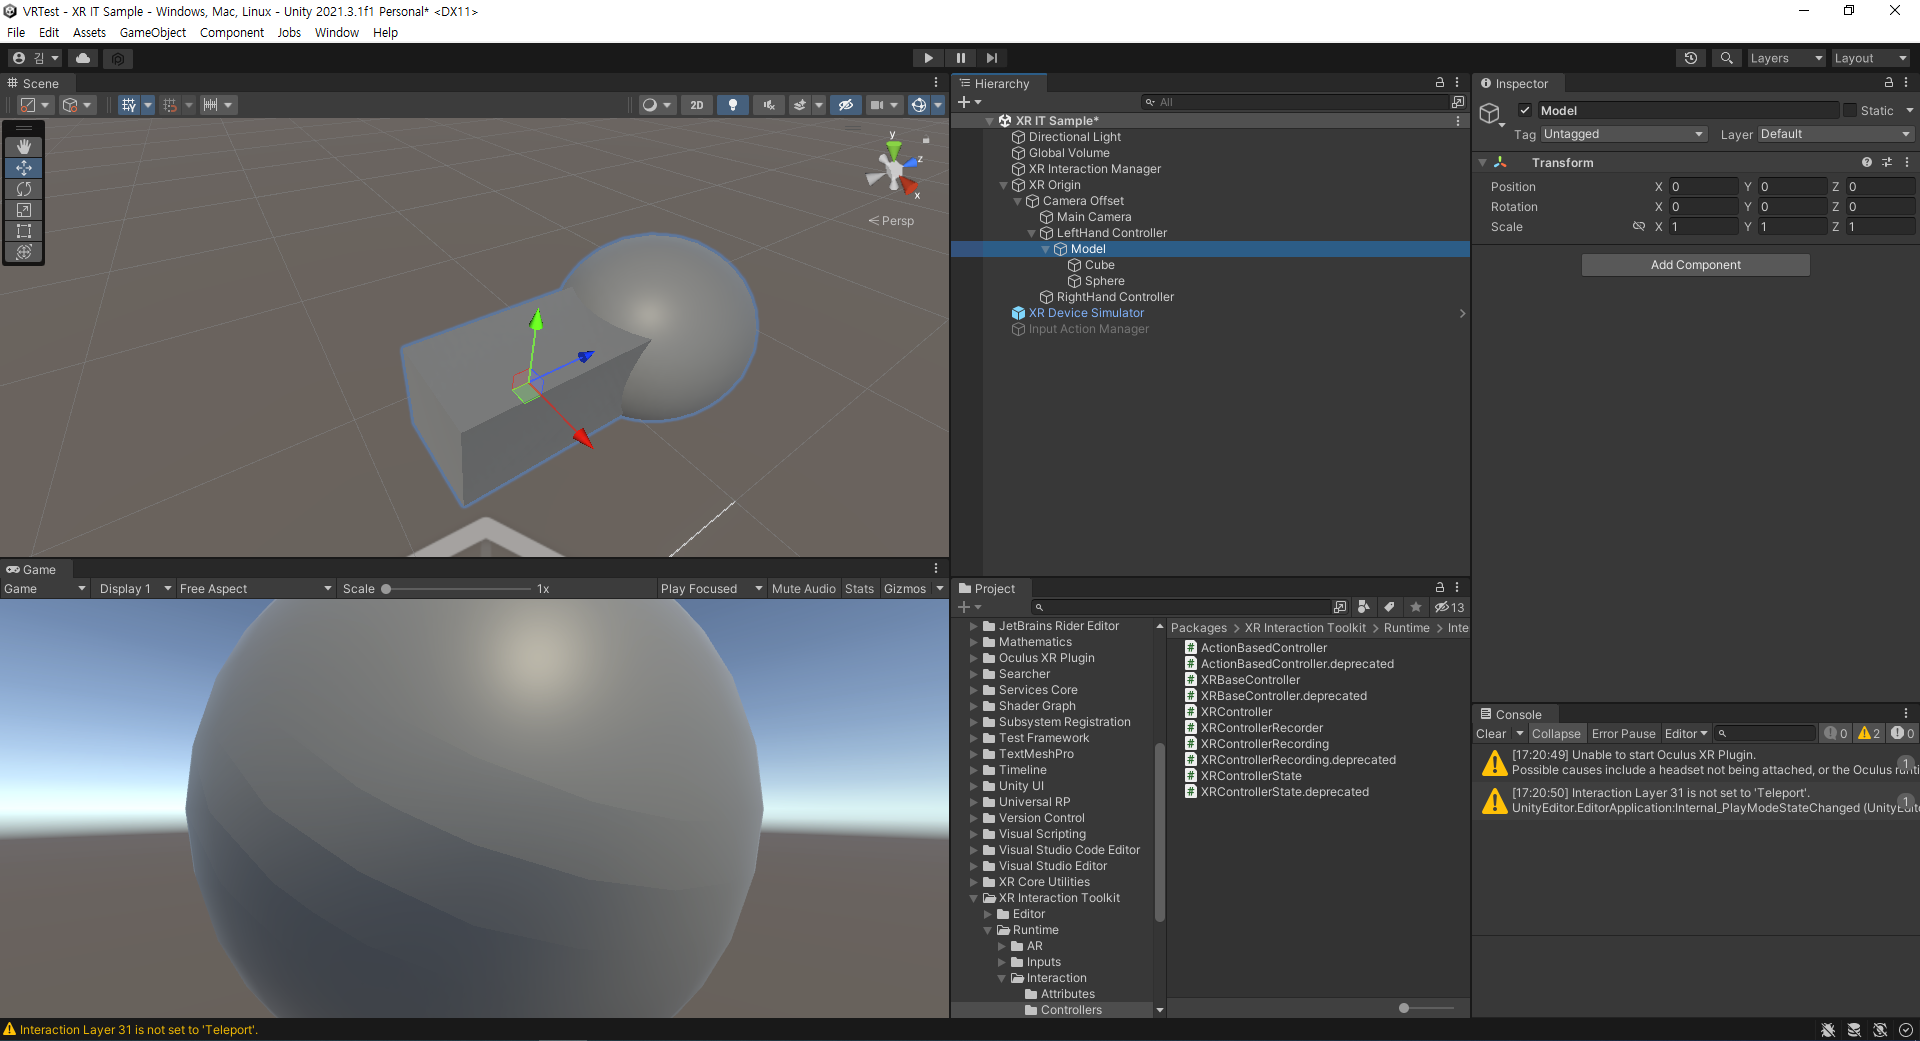Open the Layers dropdown
1920x1041 pixels.
click(1787, 58)
